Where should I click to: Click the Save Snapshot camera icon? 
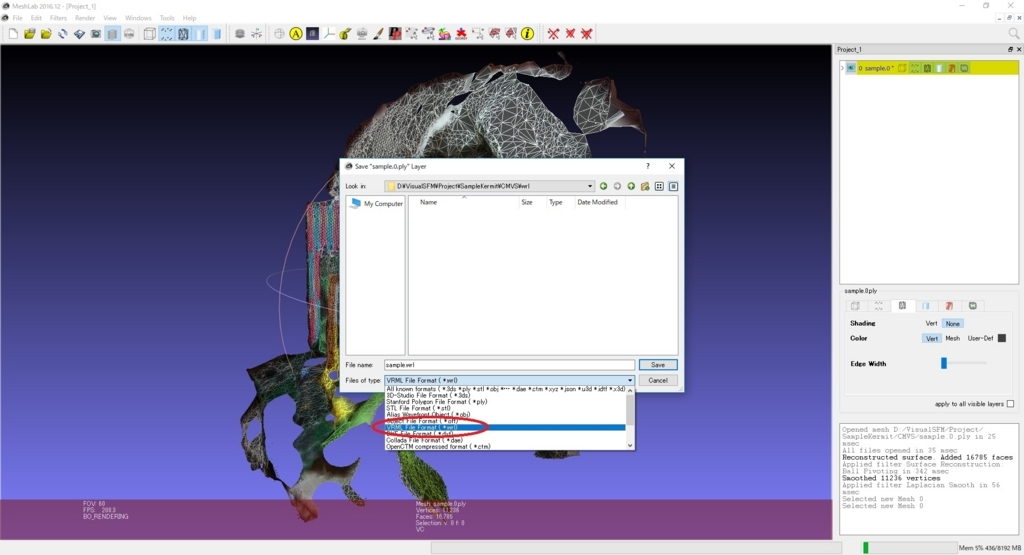pyautogui.click(x=96, y=34)
